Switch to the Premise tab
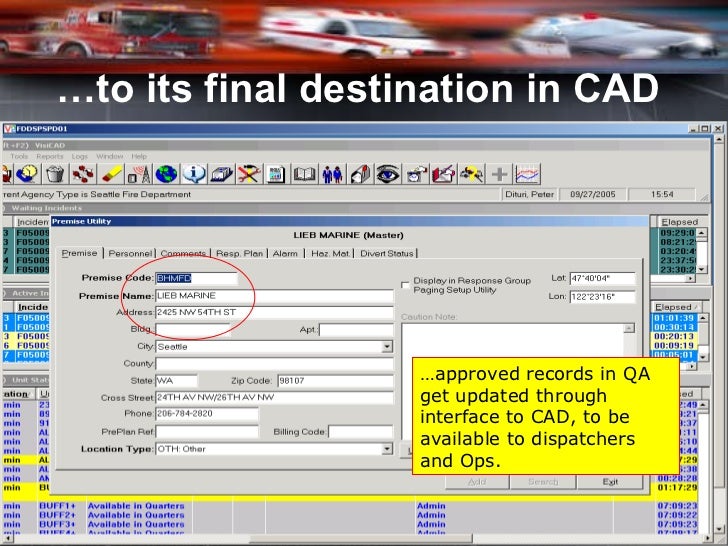 click(79, 253)
